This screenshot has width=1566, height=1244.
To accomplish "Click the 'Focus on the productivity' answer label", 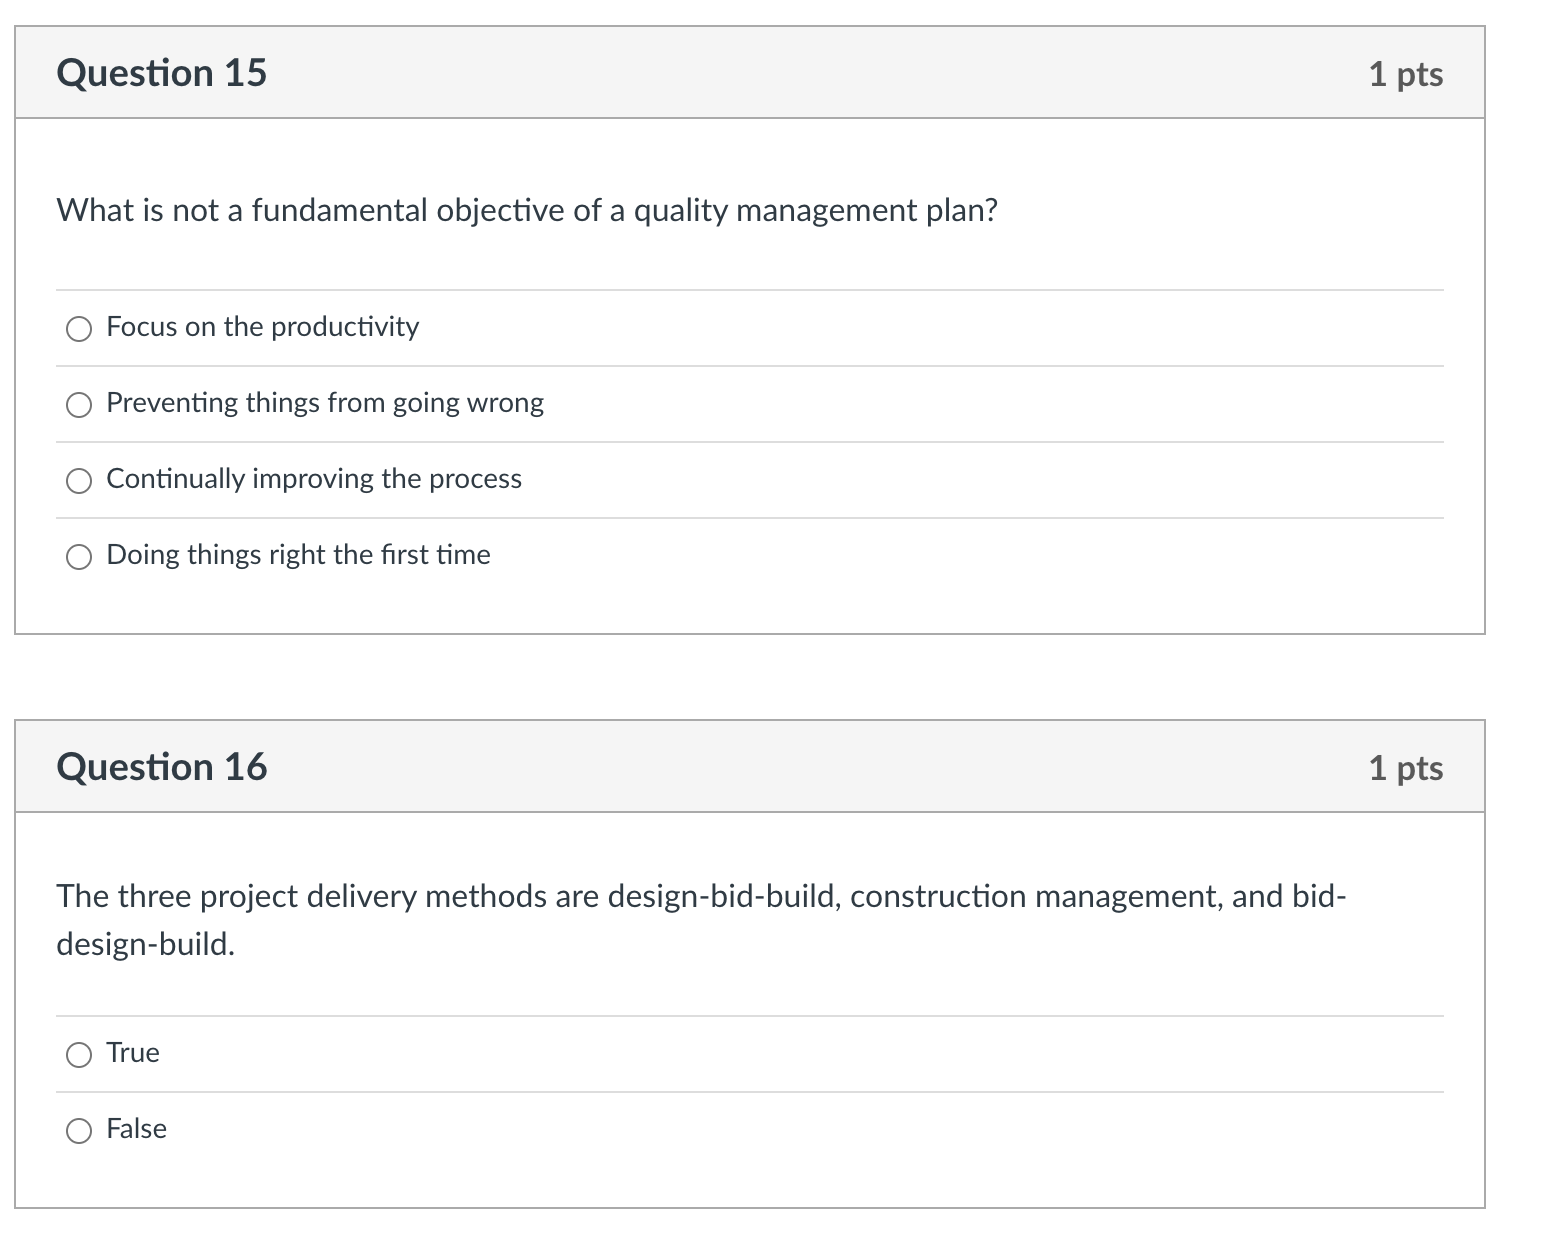I will pos(263,327).
